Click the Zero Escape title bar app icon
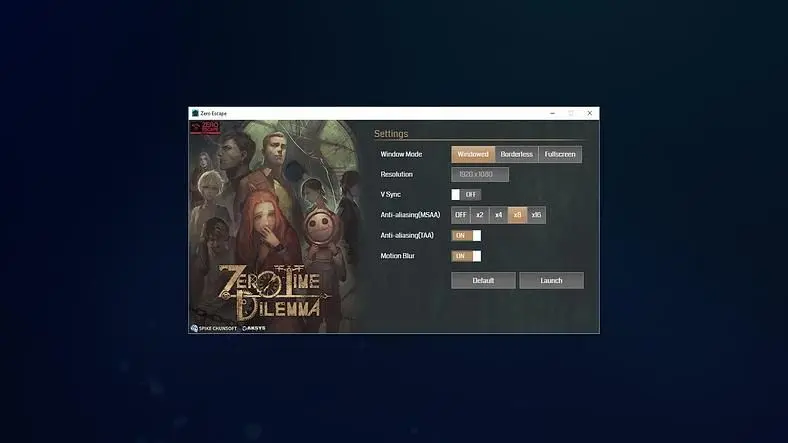This screenshot has height=443, width=788. (195, 114)
